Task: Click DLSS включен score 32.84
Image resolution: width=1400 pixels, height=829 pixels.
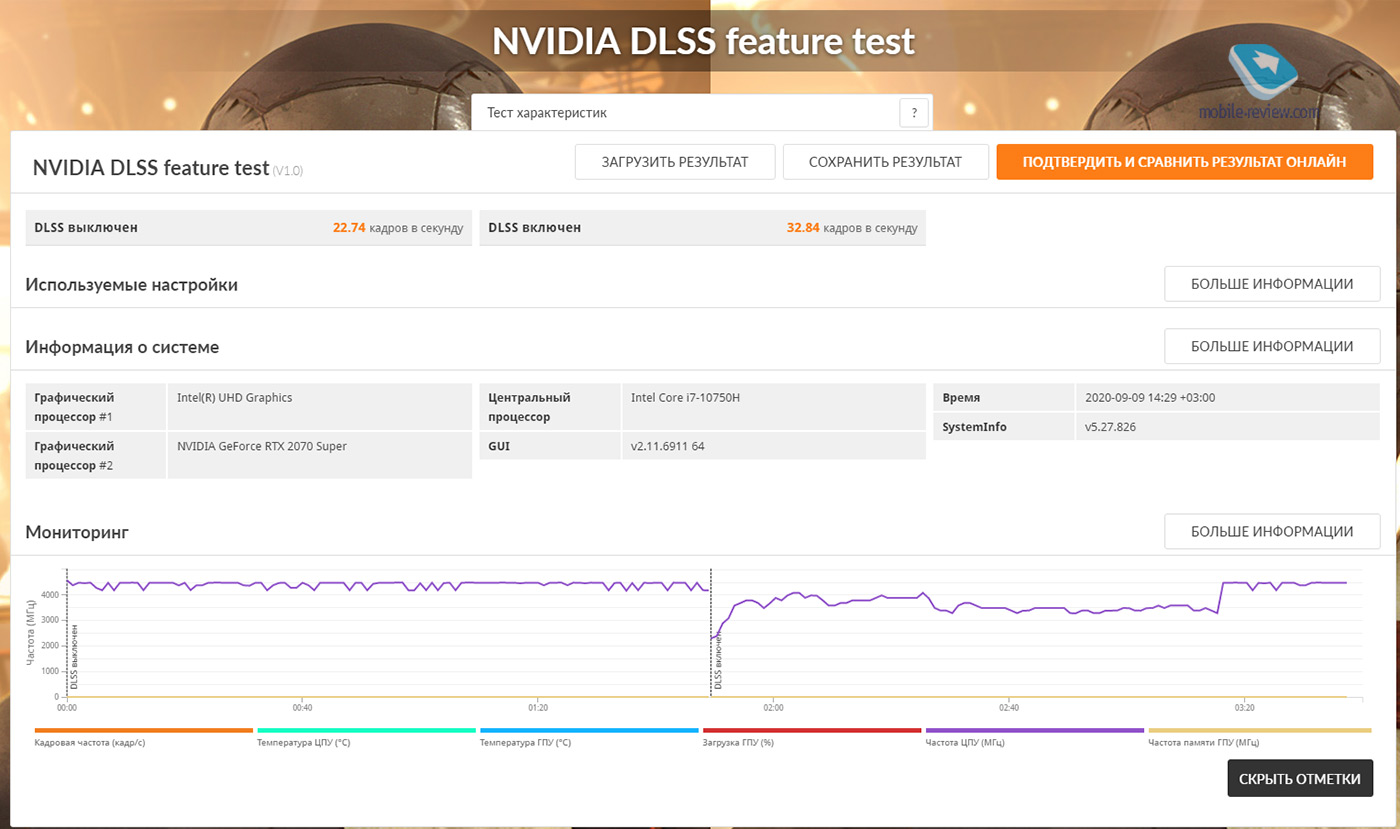Action: pos(803,228)
